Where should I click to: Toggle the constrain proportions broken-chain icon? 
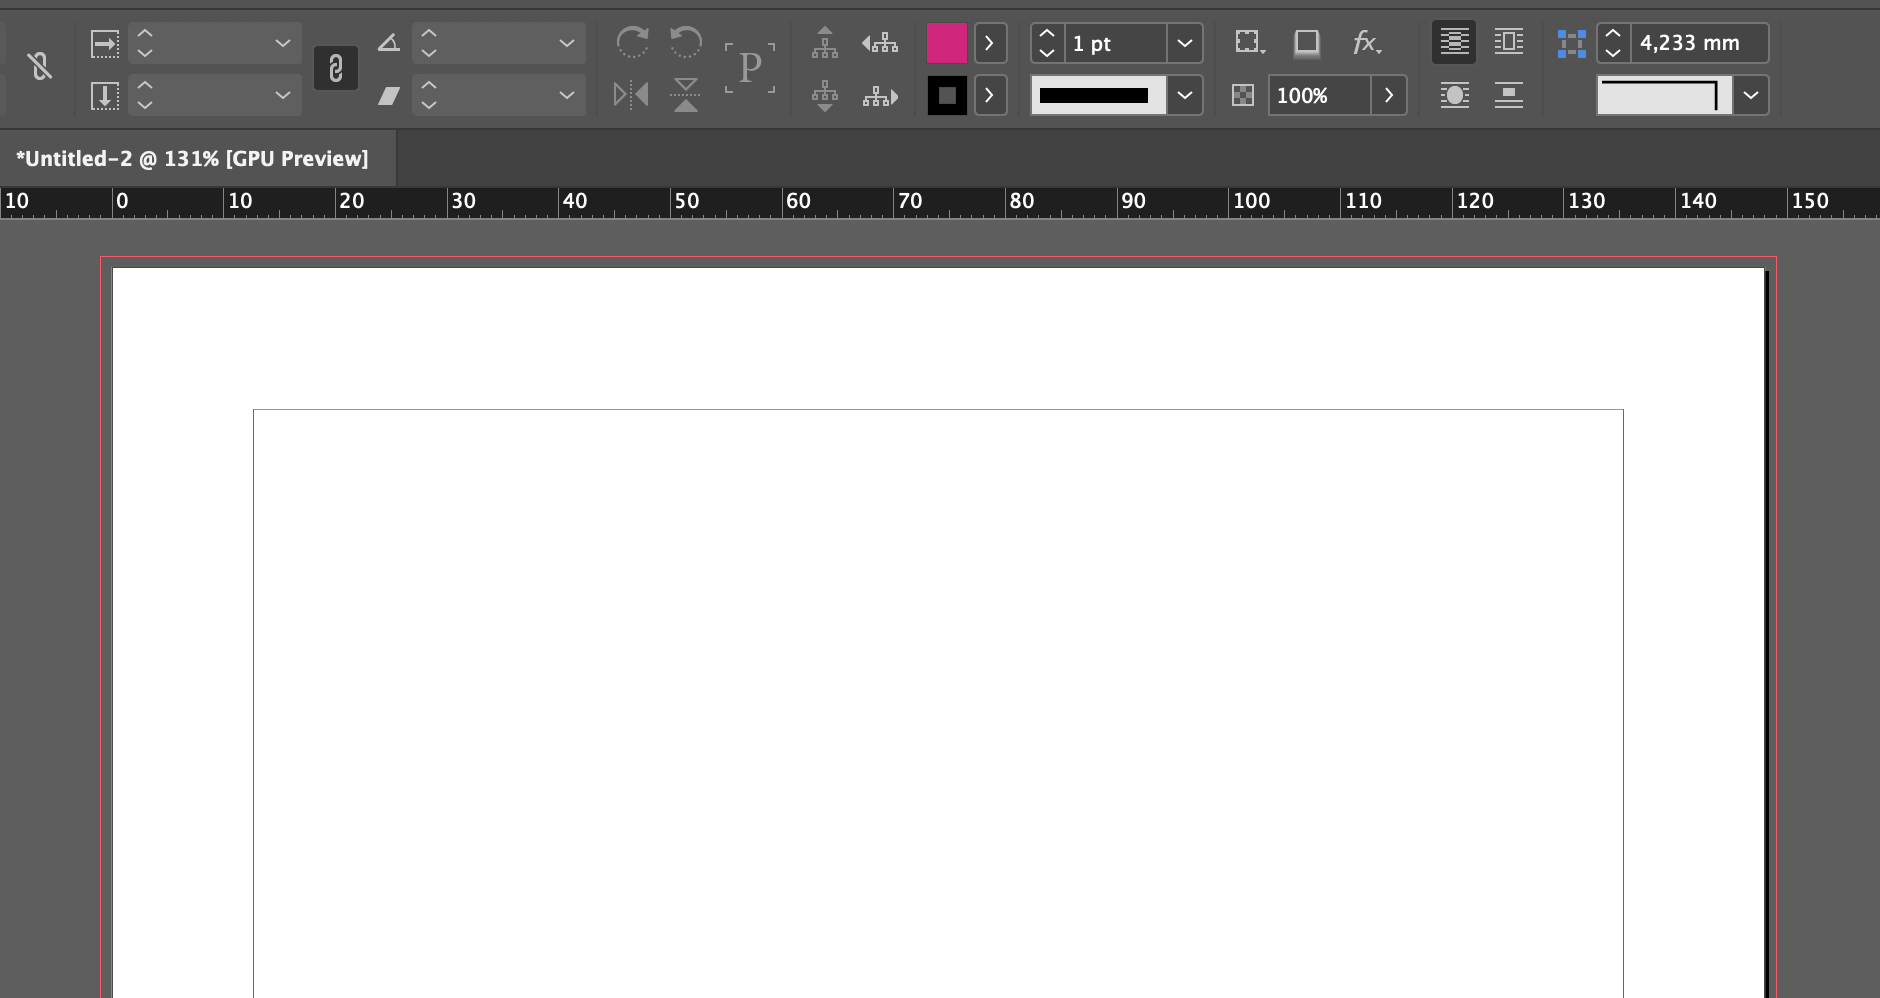point(38,67)
